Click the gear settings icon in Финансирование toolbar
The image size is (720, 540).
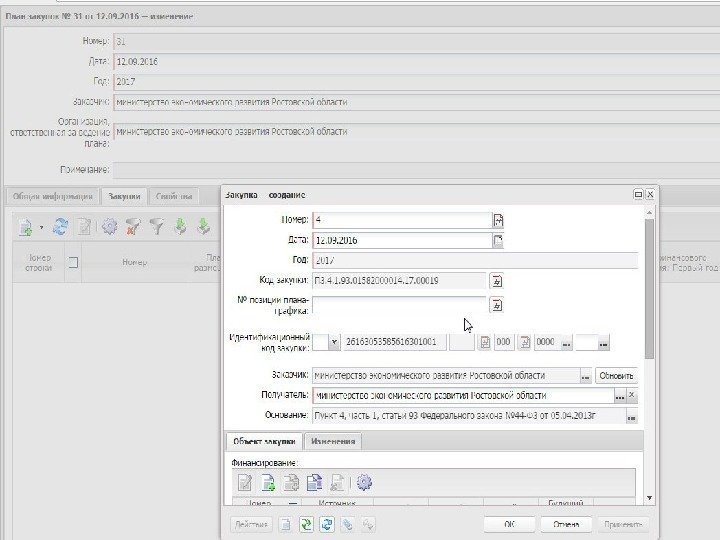(x=364, y=482)
